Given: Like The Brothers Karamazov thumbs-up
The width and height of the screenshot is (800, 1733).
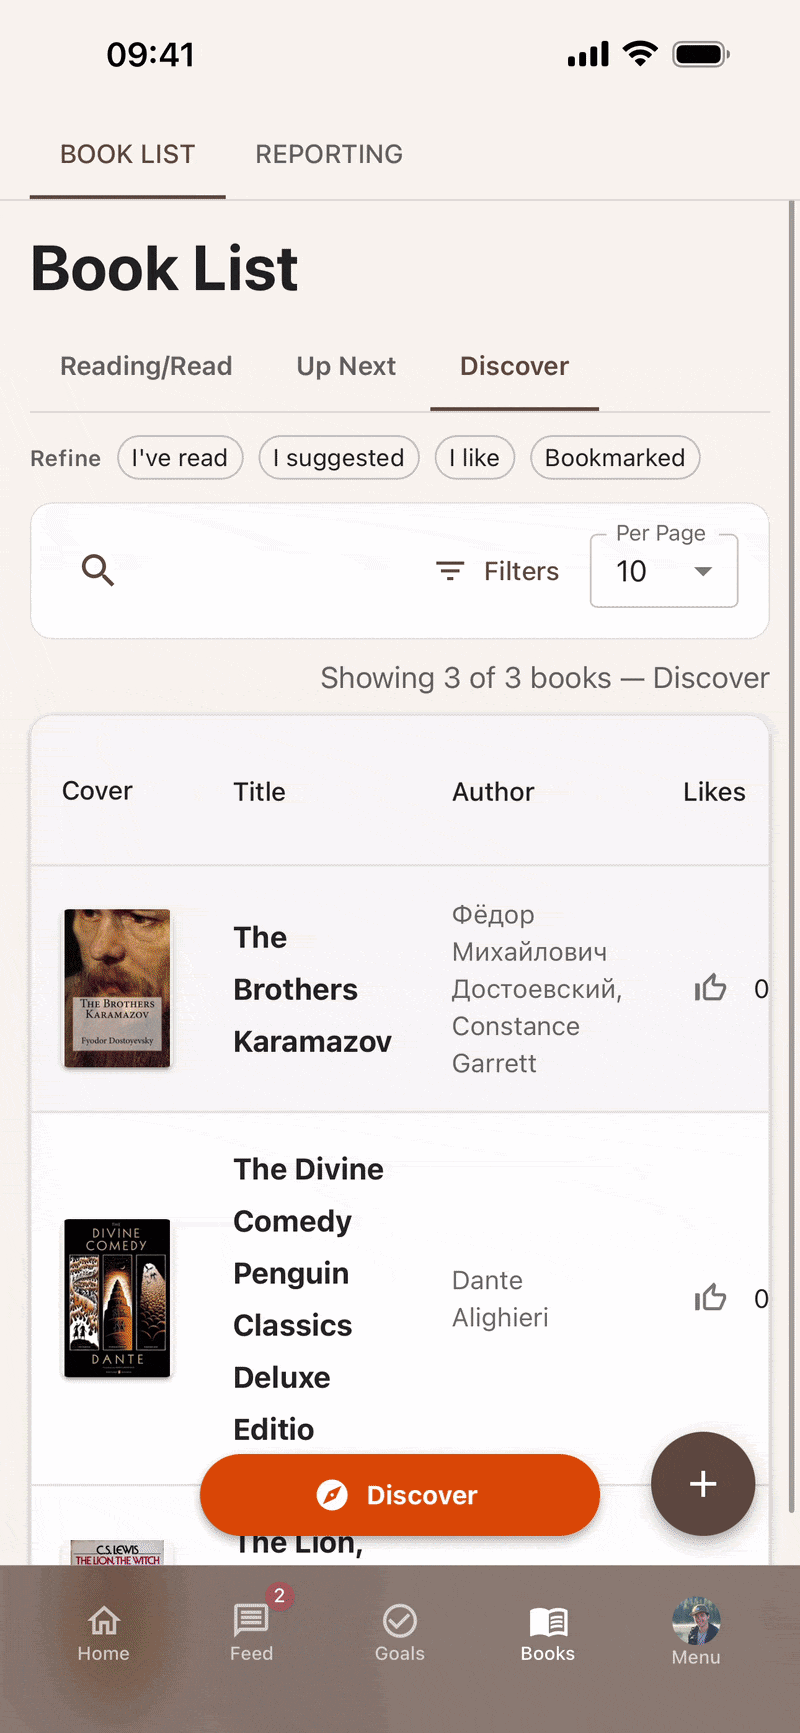Looking at the screenshot, I should pos(710,988).
